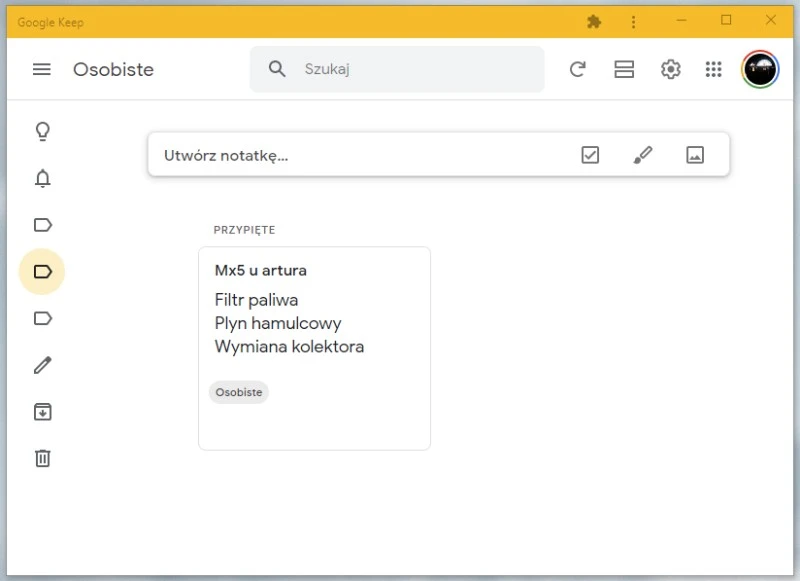Click the Szukaj search field

point(397,69)
